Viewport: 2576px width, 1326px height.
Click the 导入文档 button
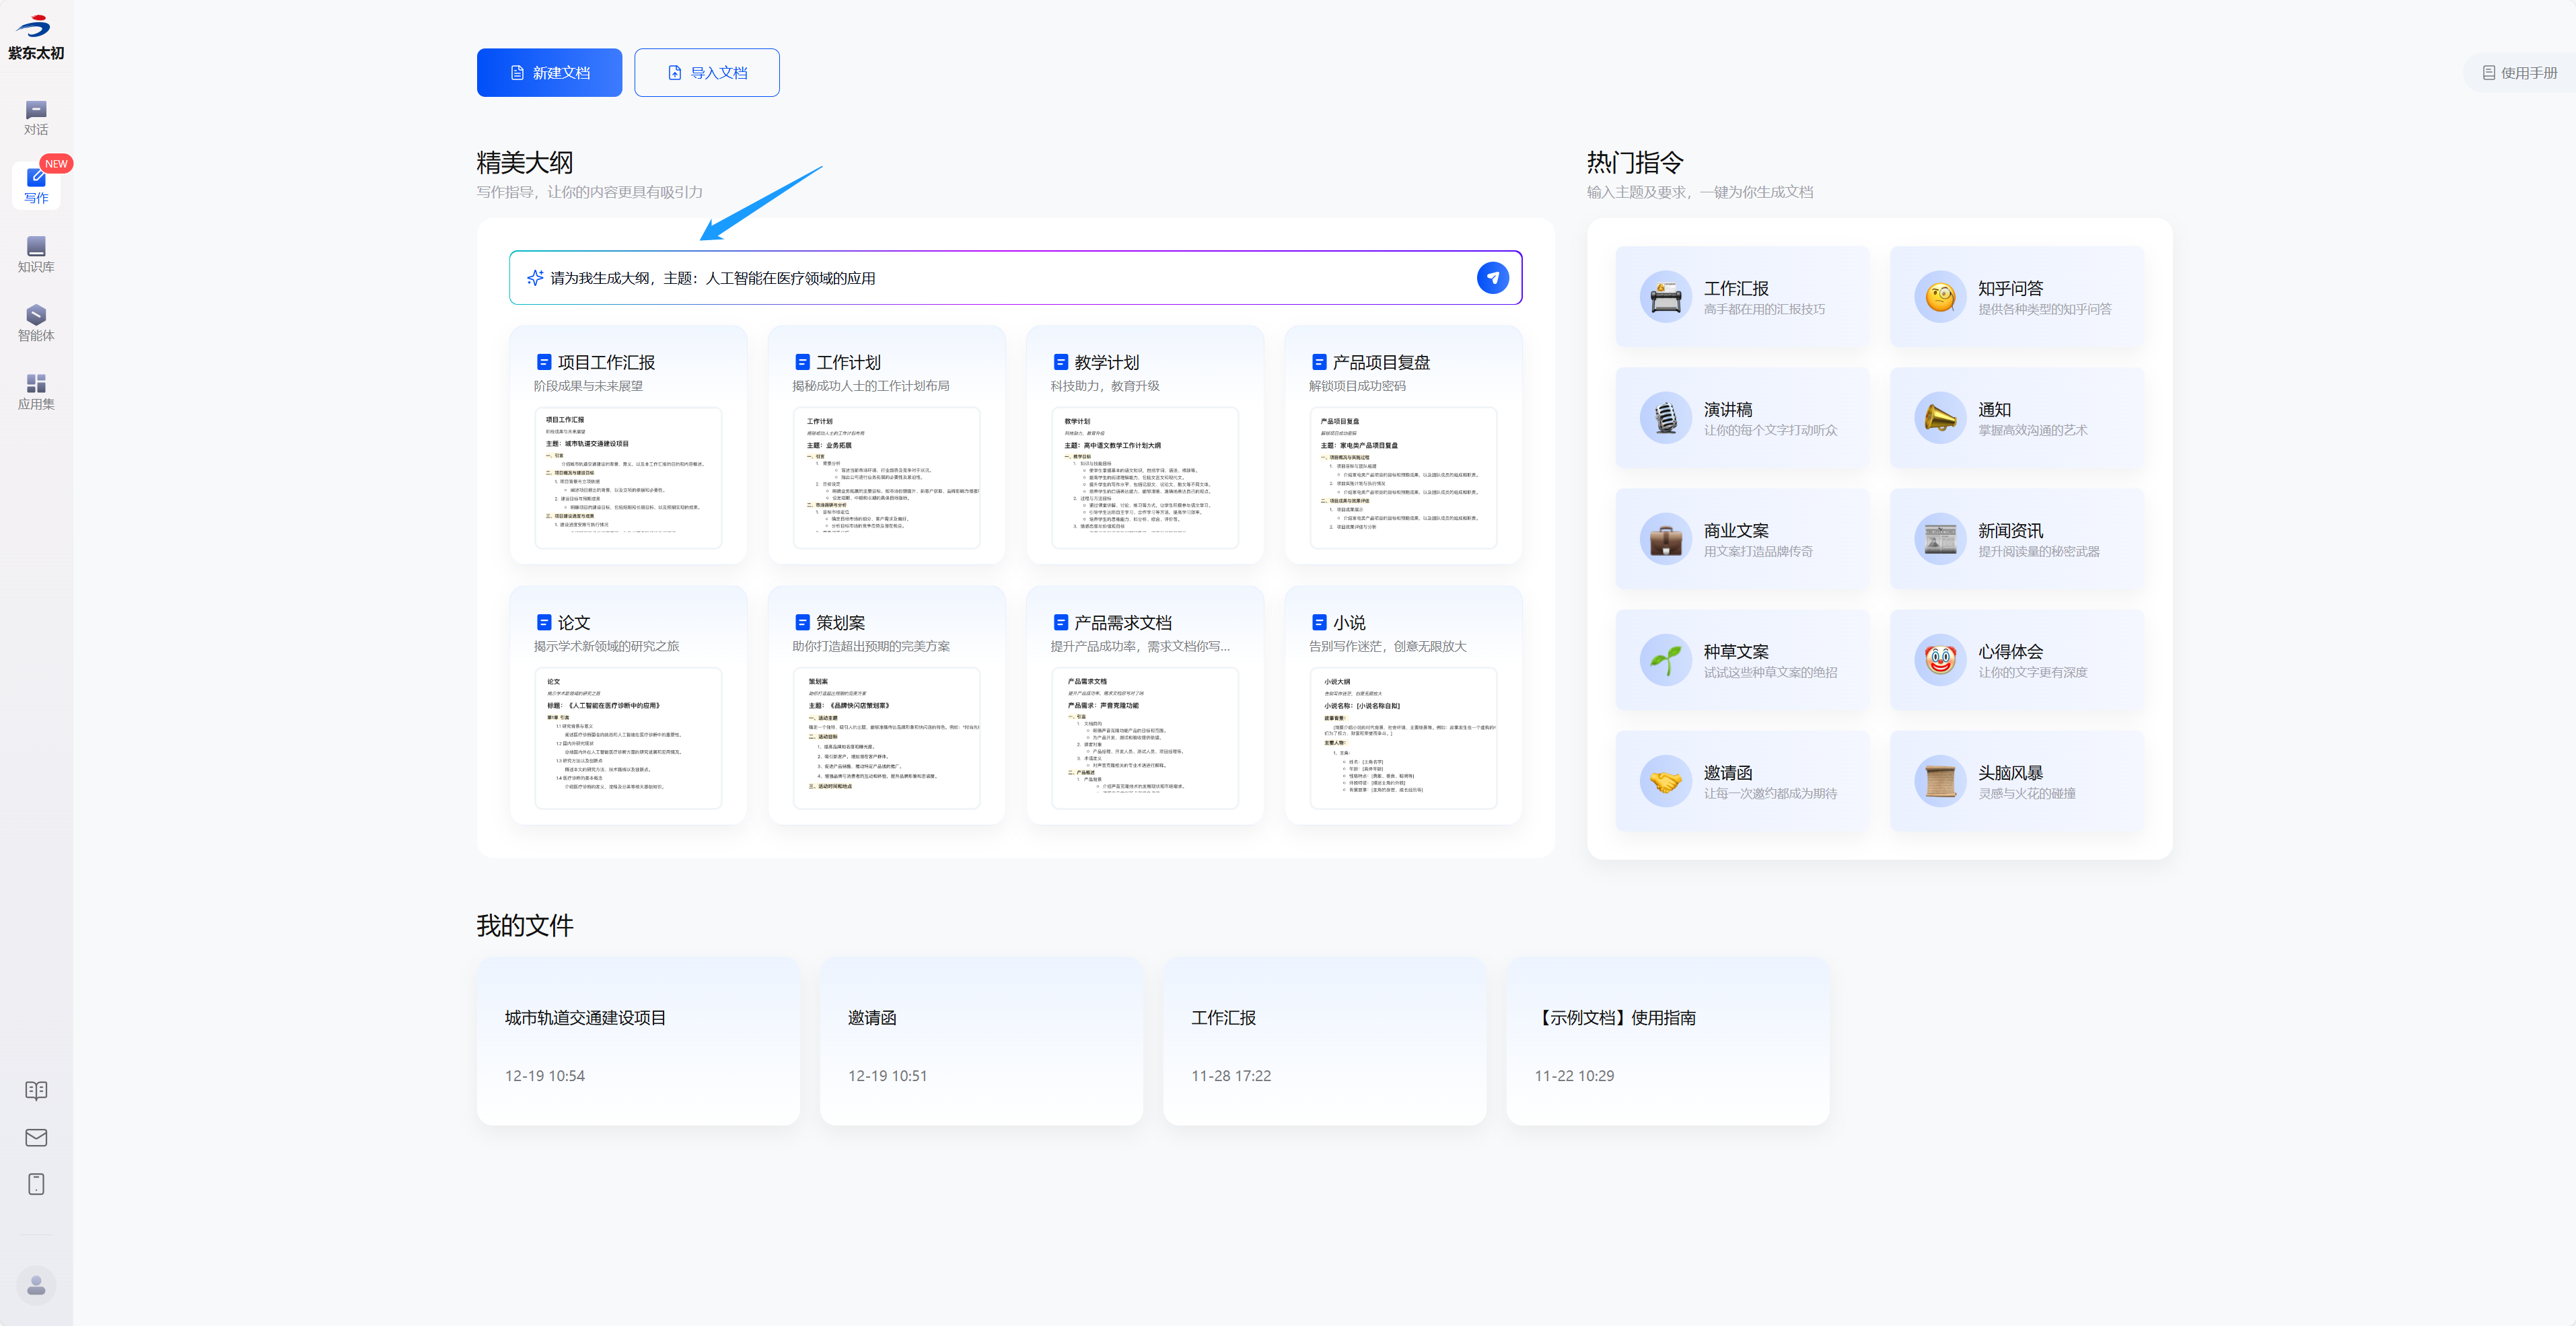coord(706,73)
